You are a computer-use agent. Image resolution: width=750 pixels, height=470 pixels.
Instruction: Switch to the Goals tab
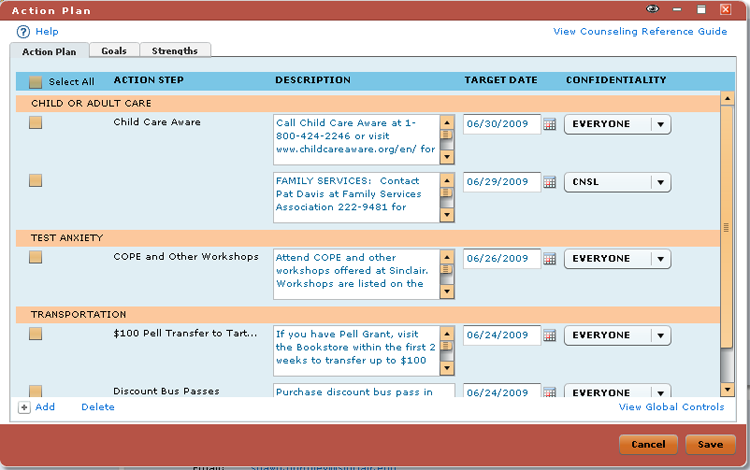point(114,50)
